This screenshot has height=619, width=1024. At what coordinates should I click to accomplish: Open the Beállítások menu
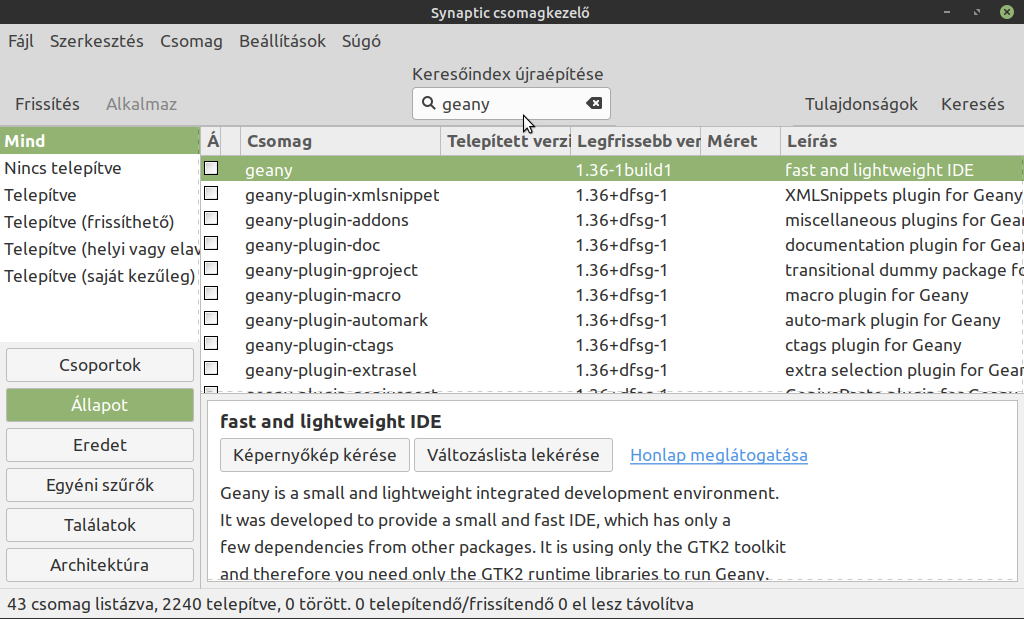click(x=282, y=41)
